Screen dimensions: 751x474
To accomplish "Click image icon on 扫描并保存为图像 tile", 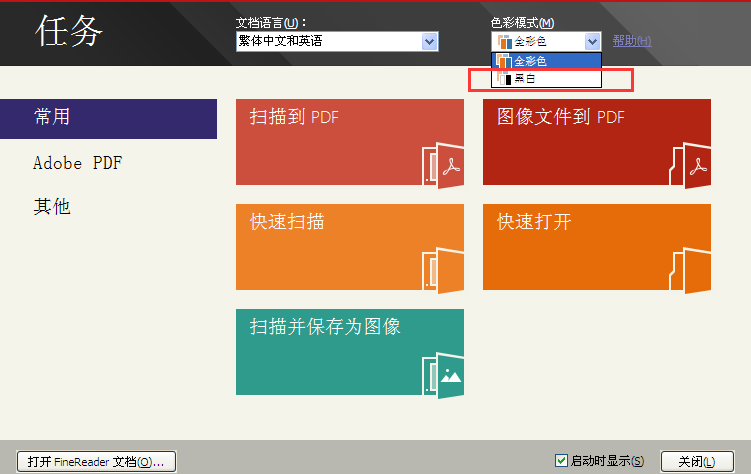I will click(443, 375).
